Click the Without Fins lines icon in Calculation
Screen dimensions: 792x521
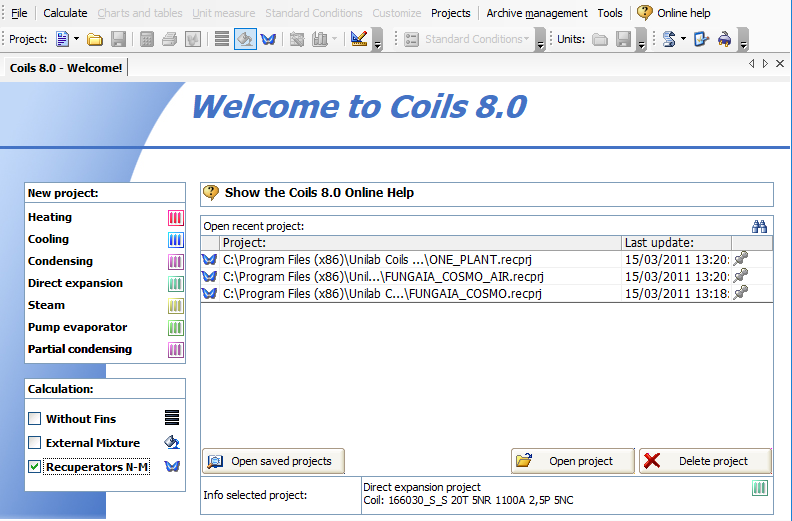(172, 417)
